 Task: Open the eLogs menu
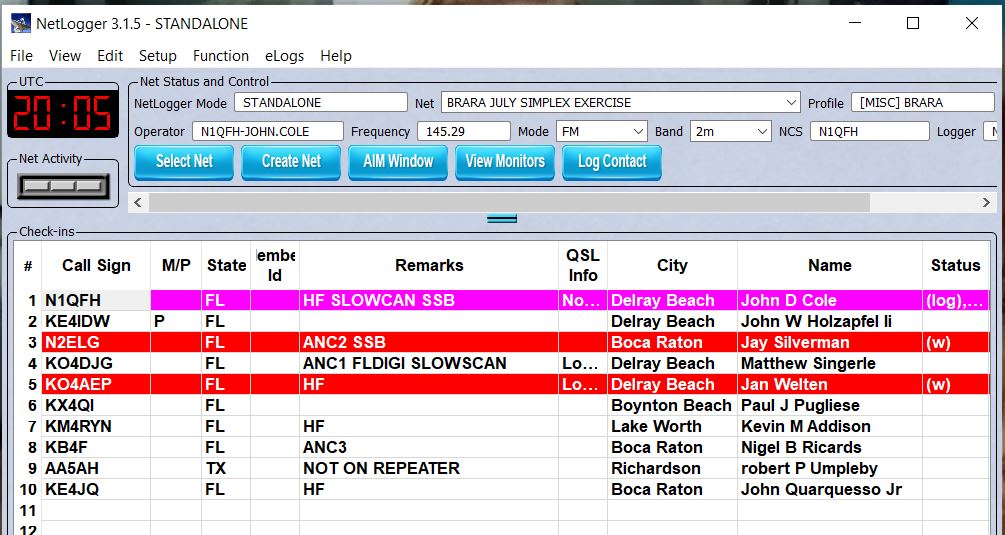pos(284,56)
